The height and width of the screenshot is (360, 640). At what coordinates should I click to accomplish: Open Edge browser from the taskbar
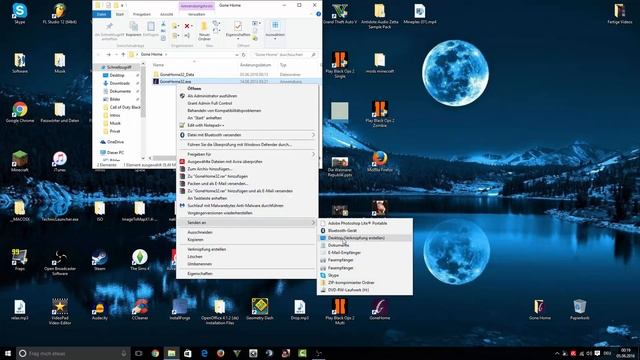204,353
